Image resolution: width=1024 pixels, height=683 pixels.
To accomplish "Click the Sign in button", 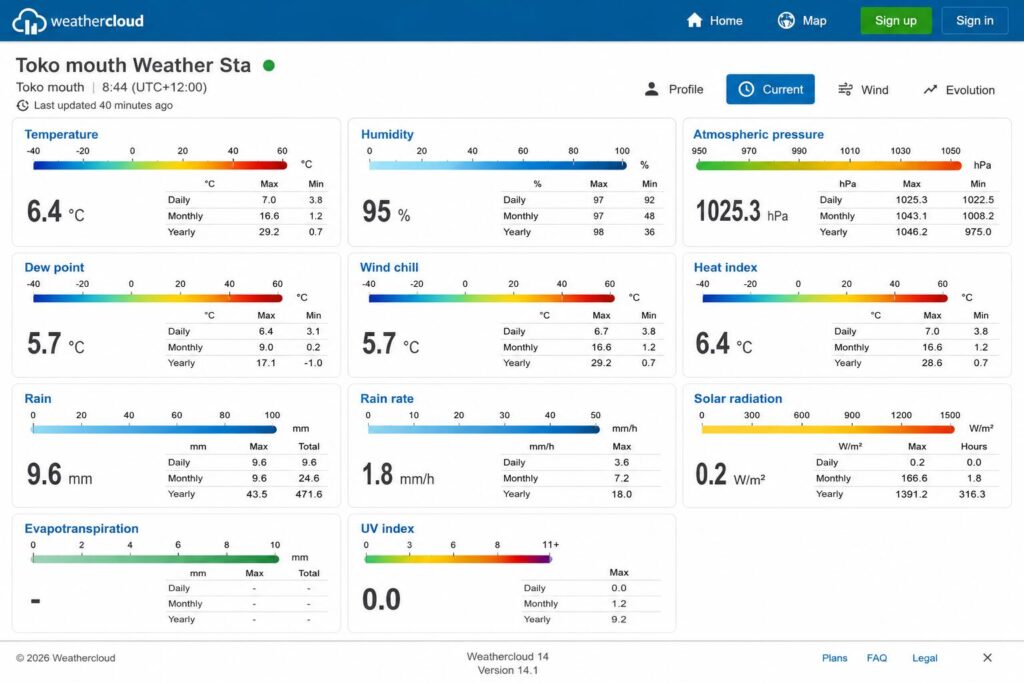I will pos(974,21).
